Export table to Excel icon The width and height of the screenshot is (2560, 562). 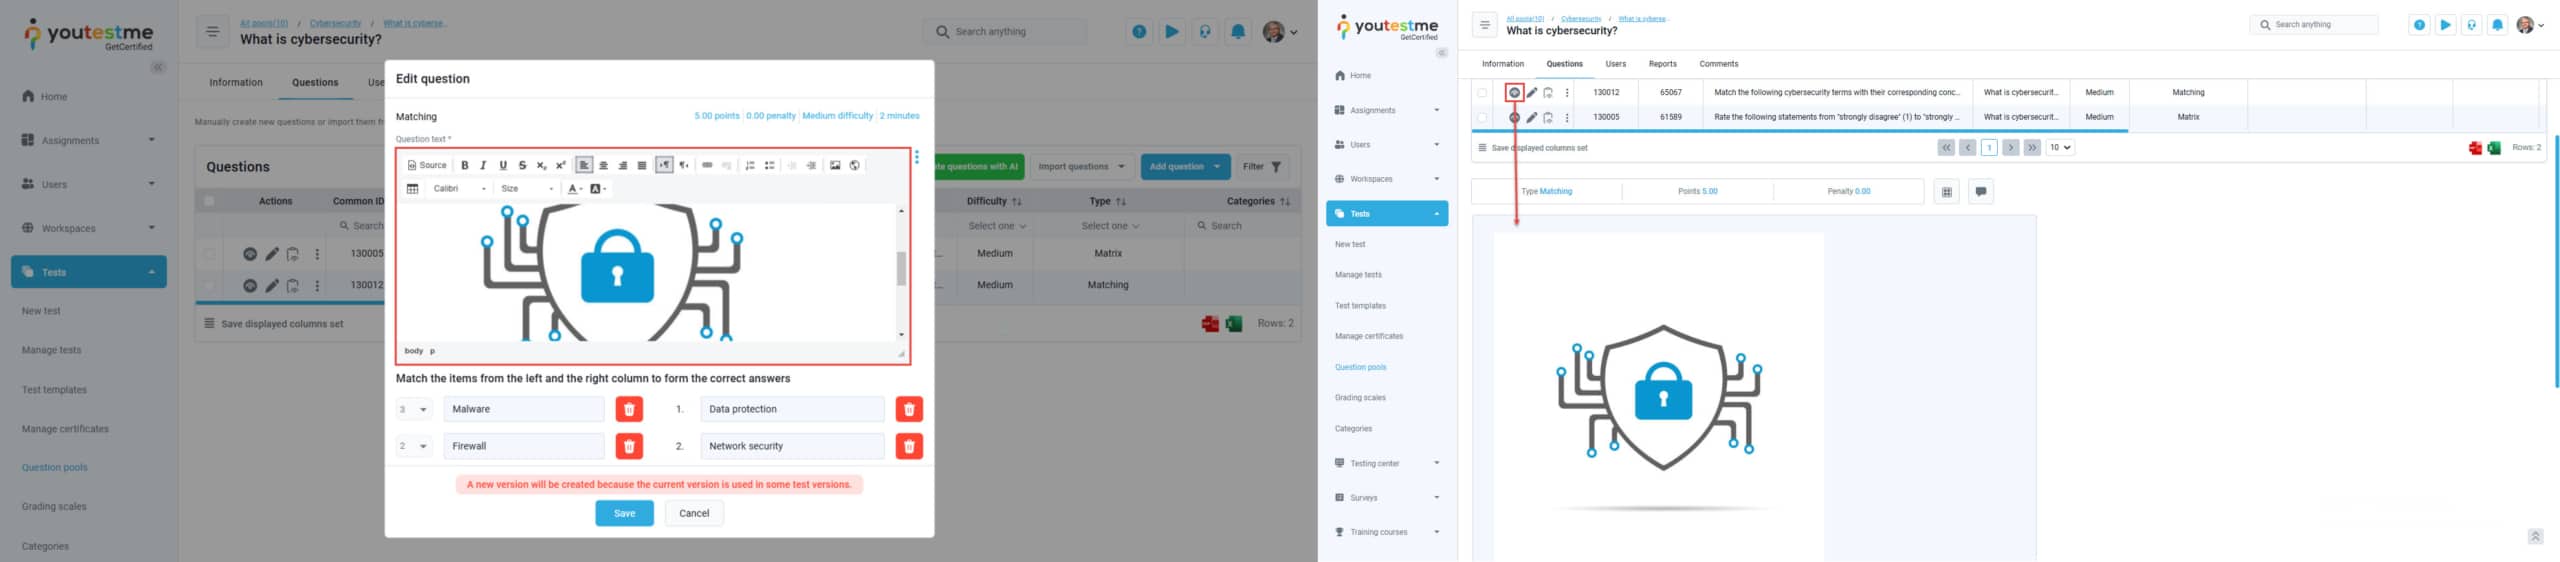2494,148
